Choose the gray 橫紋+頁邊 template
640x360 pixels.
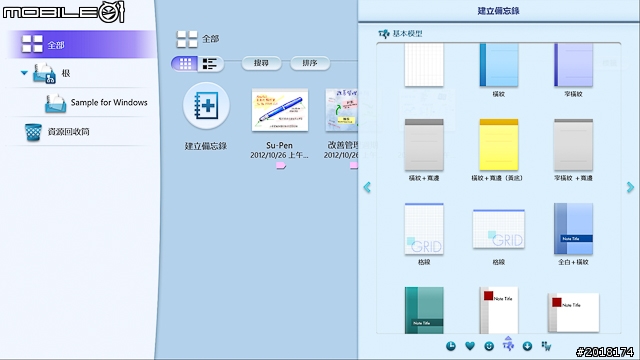(x=424, y=145)
